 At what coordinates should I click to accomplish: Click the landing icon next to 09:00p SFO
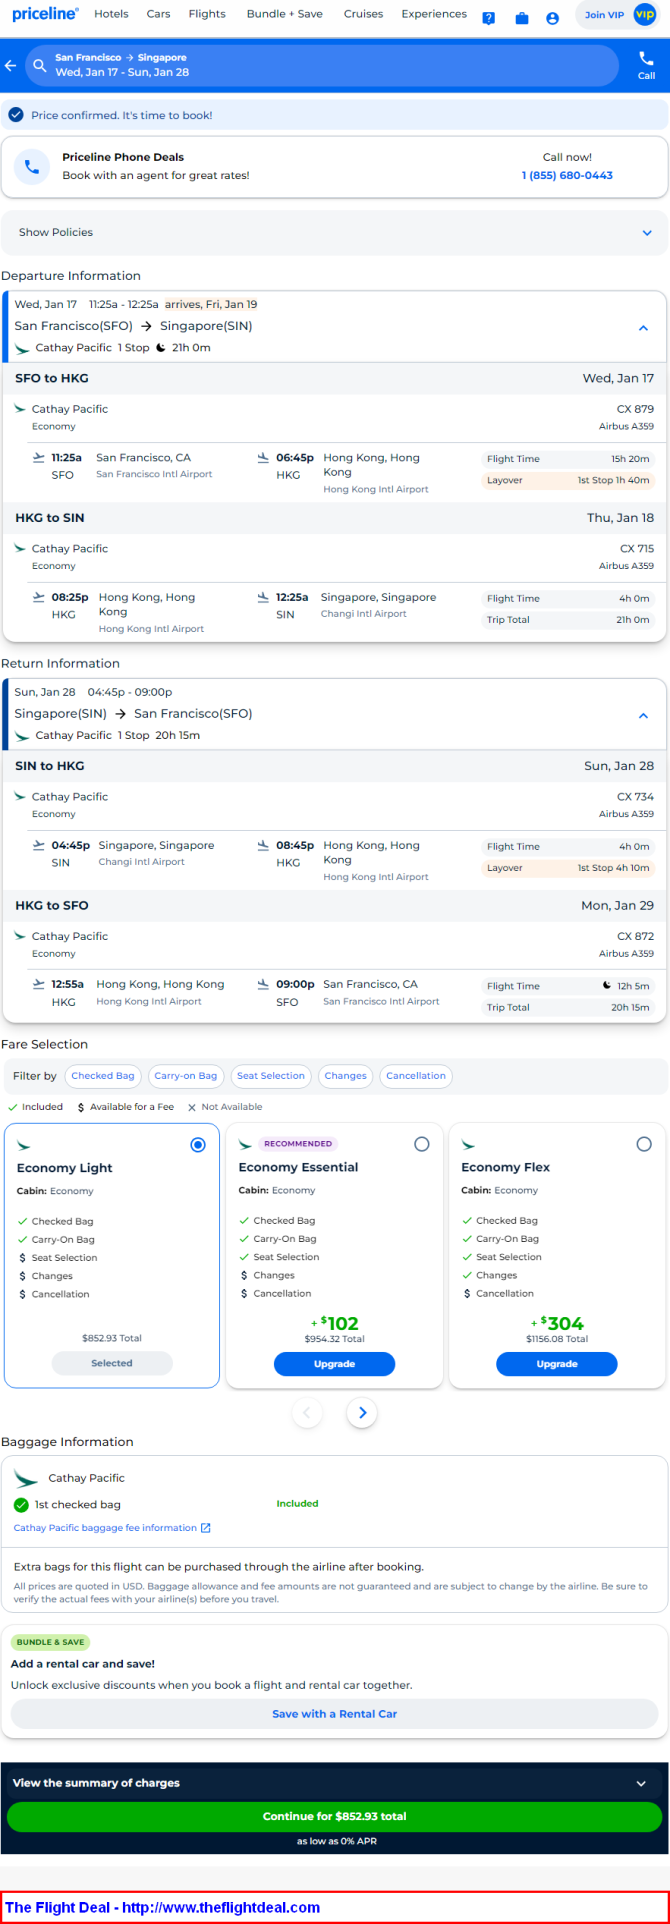(264, 984)
